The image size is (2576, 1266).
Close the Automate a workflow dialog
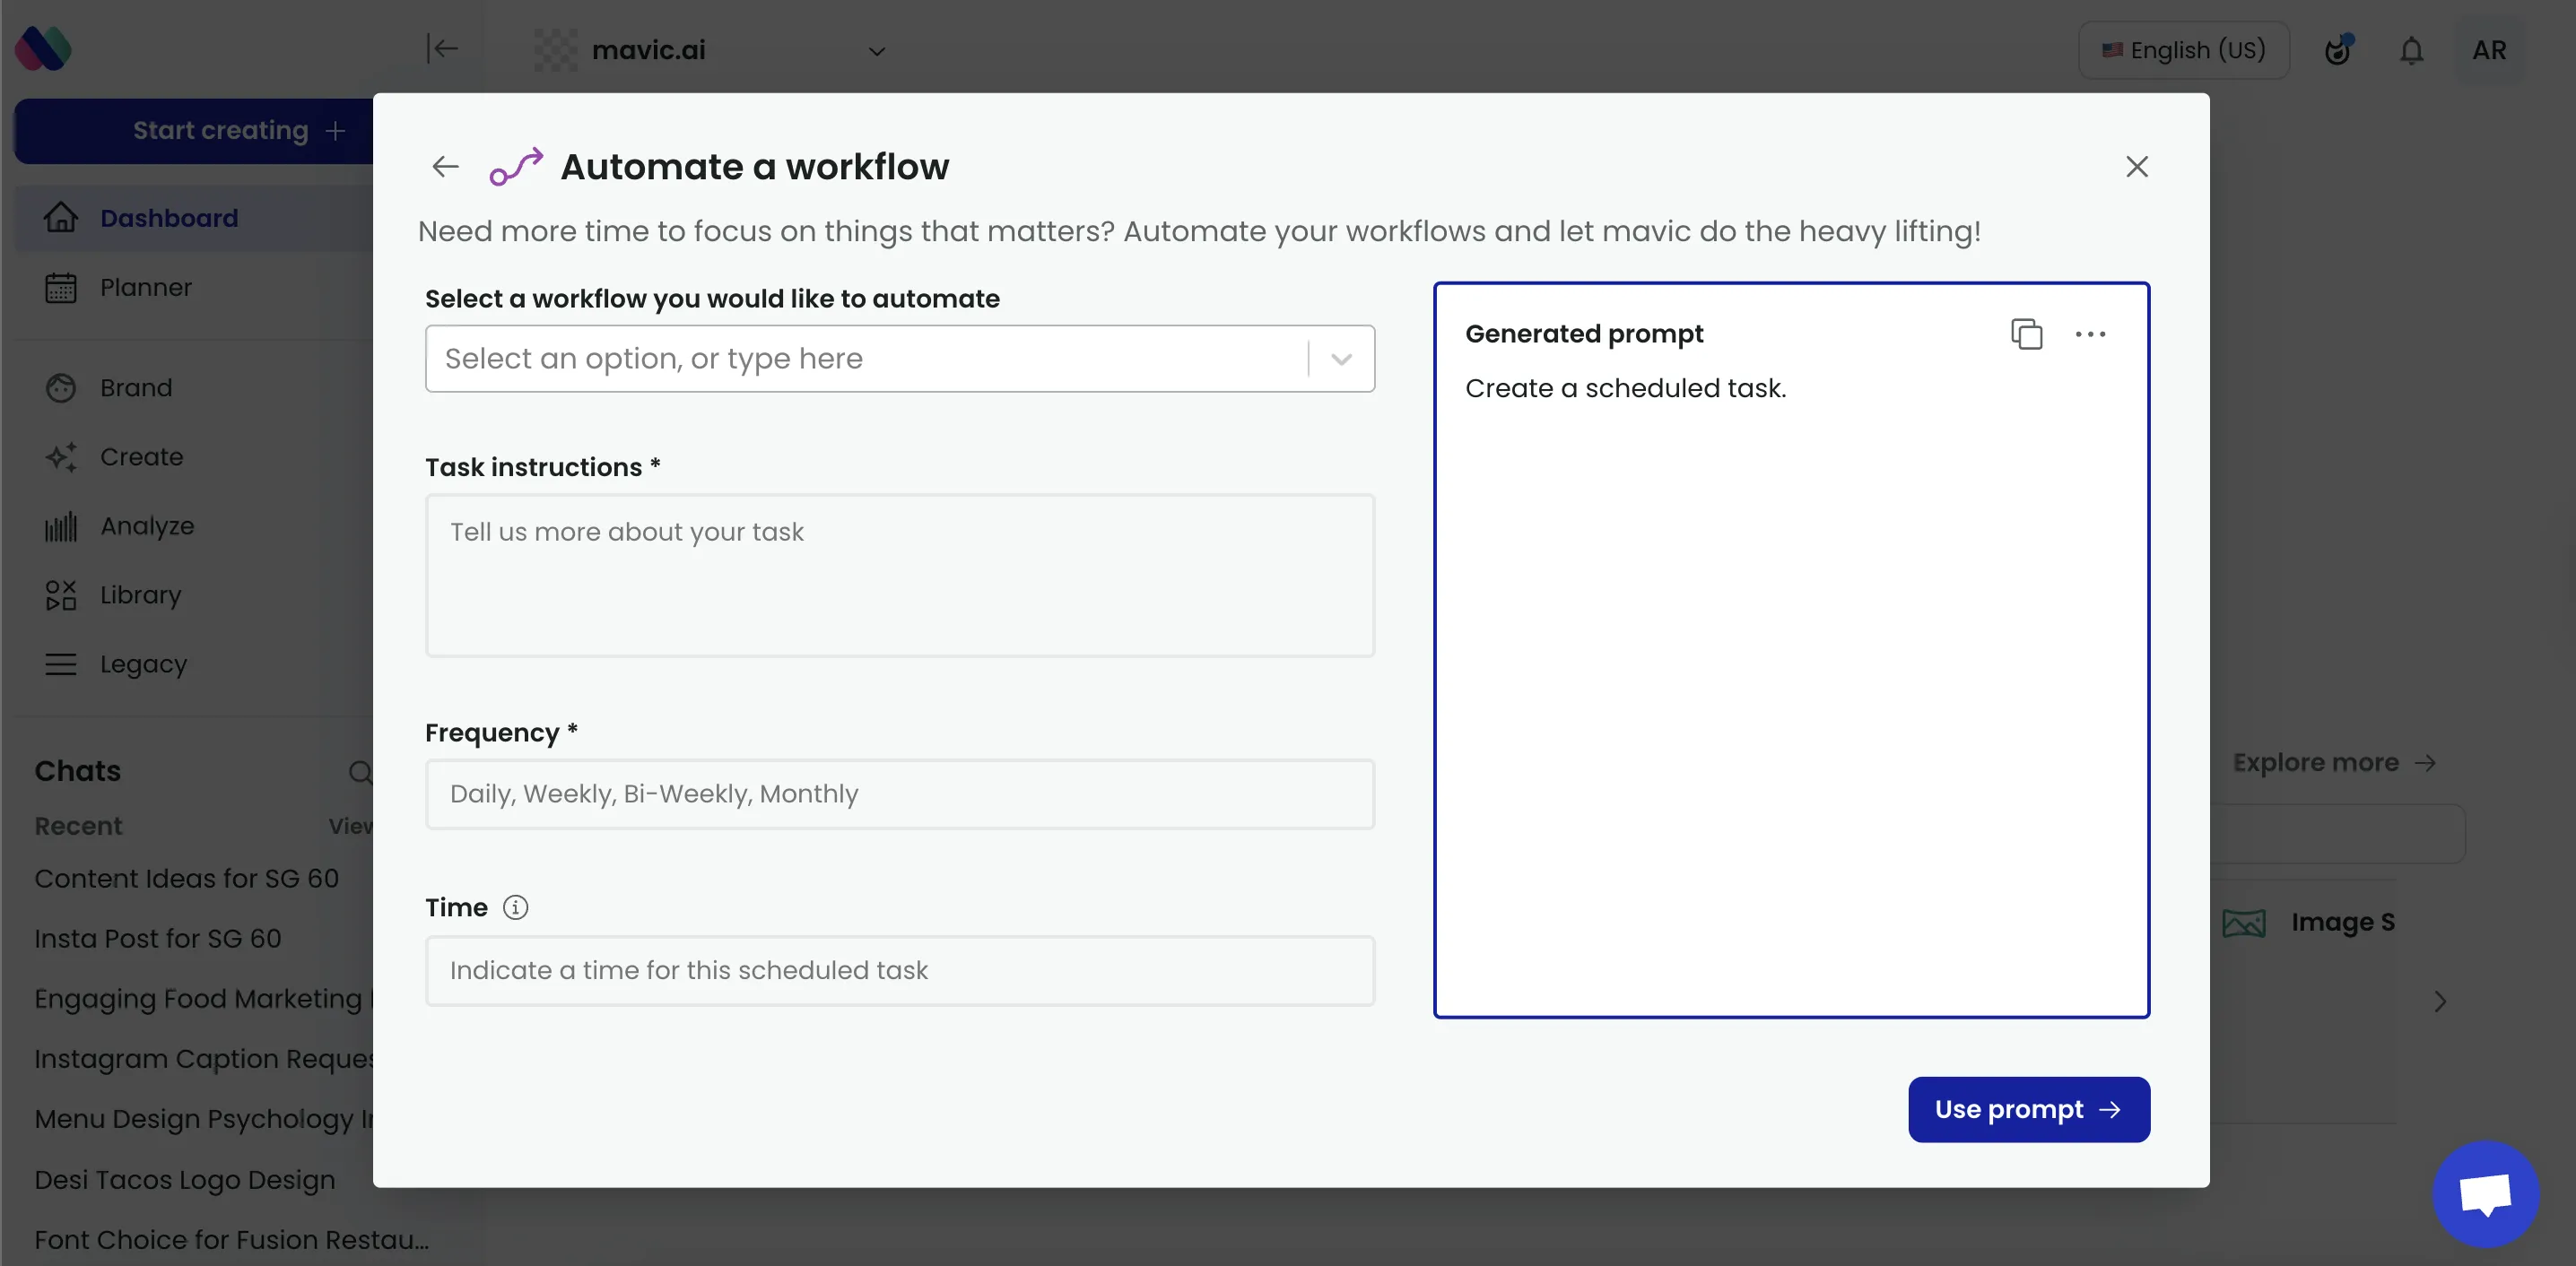click(2136, 166)
